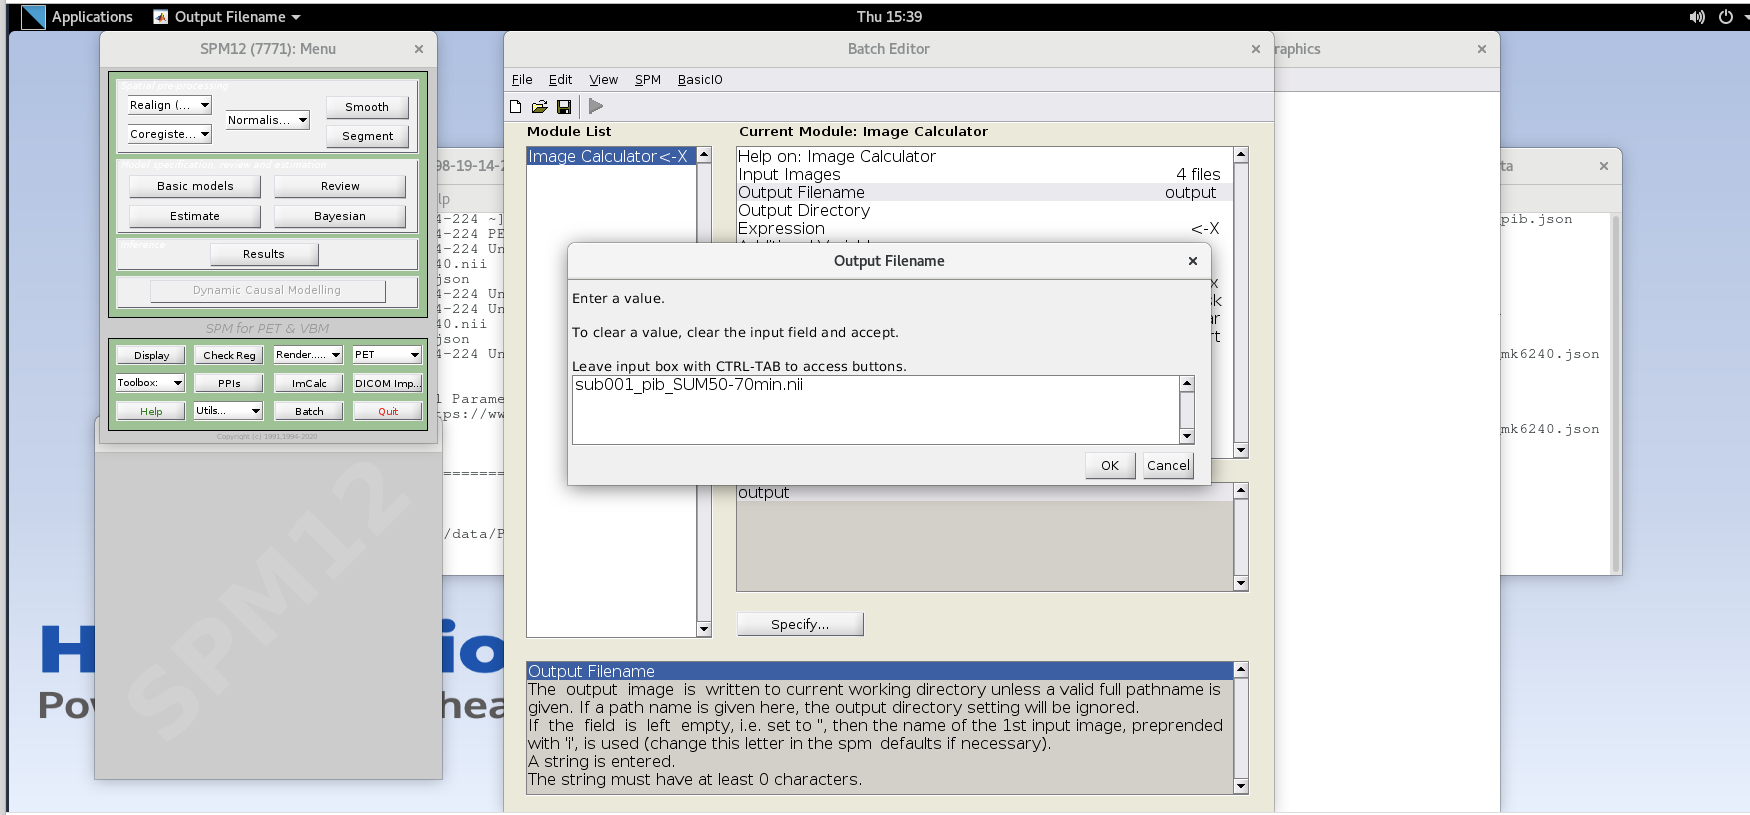Click the Segment button in SPM12 Menu
The width and height of the screenshot is (1750, 815).
click(367, 136)
